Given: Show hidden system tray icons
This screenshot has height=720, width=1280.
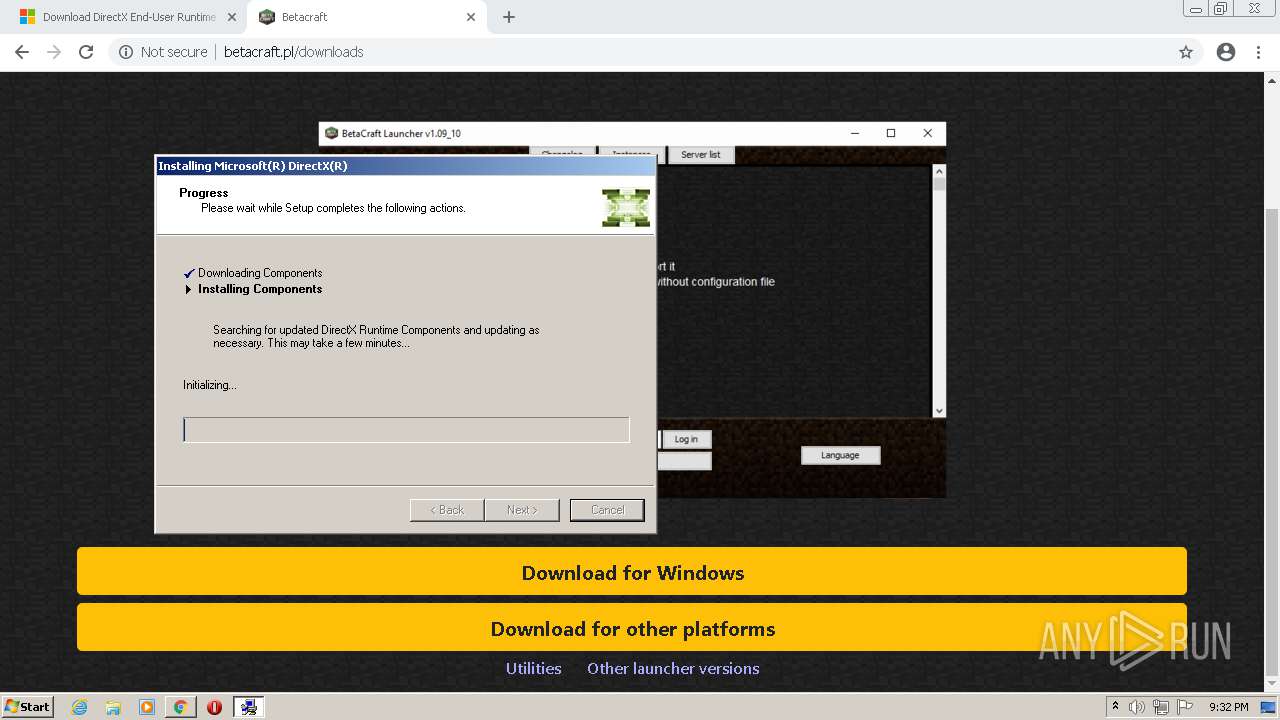Looking at the screenshot, I should coord(1115,706).
